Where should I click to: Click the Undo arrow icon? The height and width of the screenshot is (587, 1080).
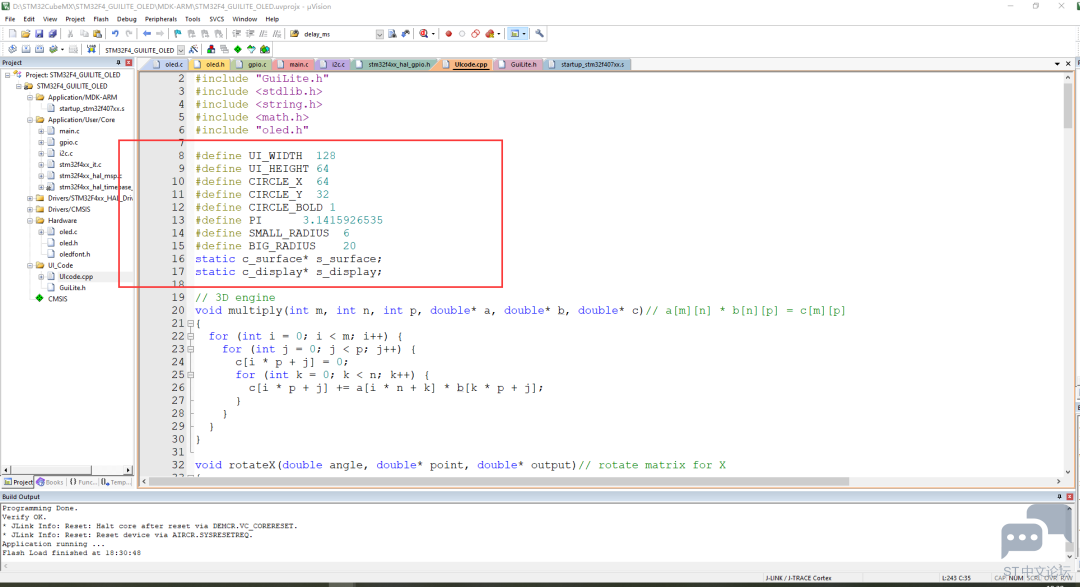pyautogui.click(x=115, y=34)
